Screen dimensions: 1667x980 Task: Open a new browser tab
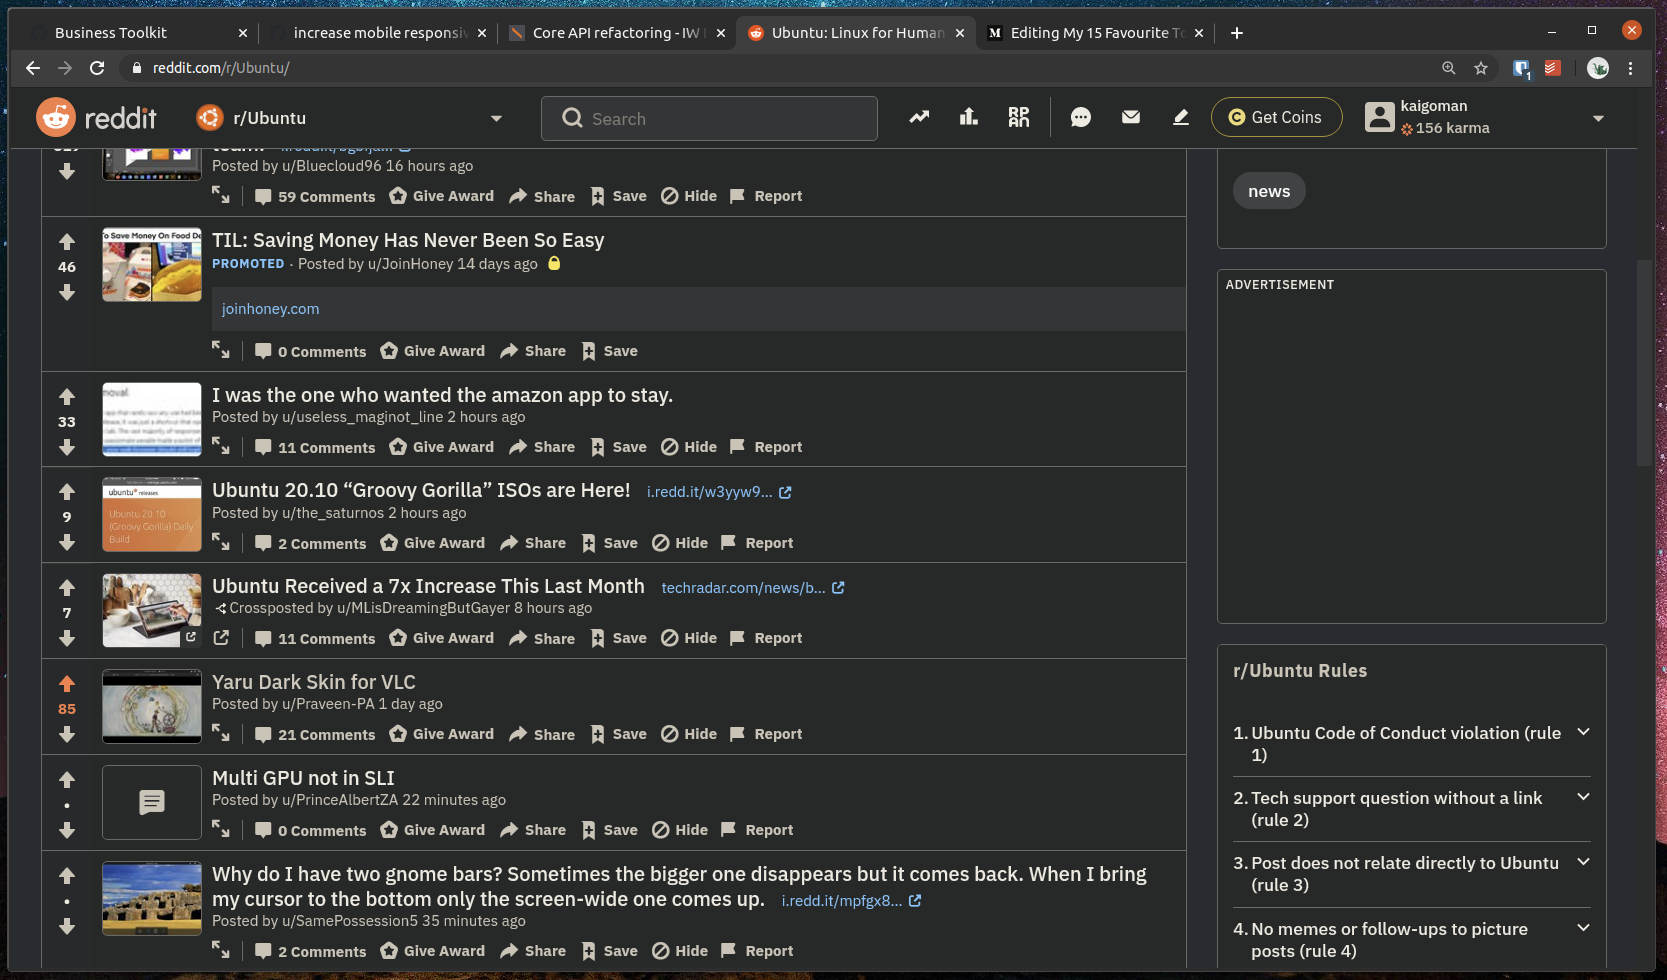(1237, 33)
